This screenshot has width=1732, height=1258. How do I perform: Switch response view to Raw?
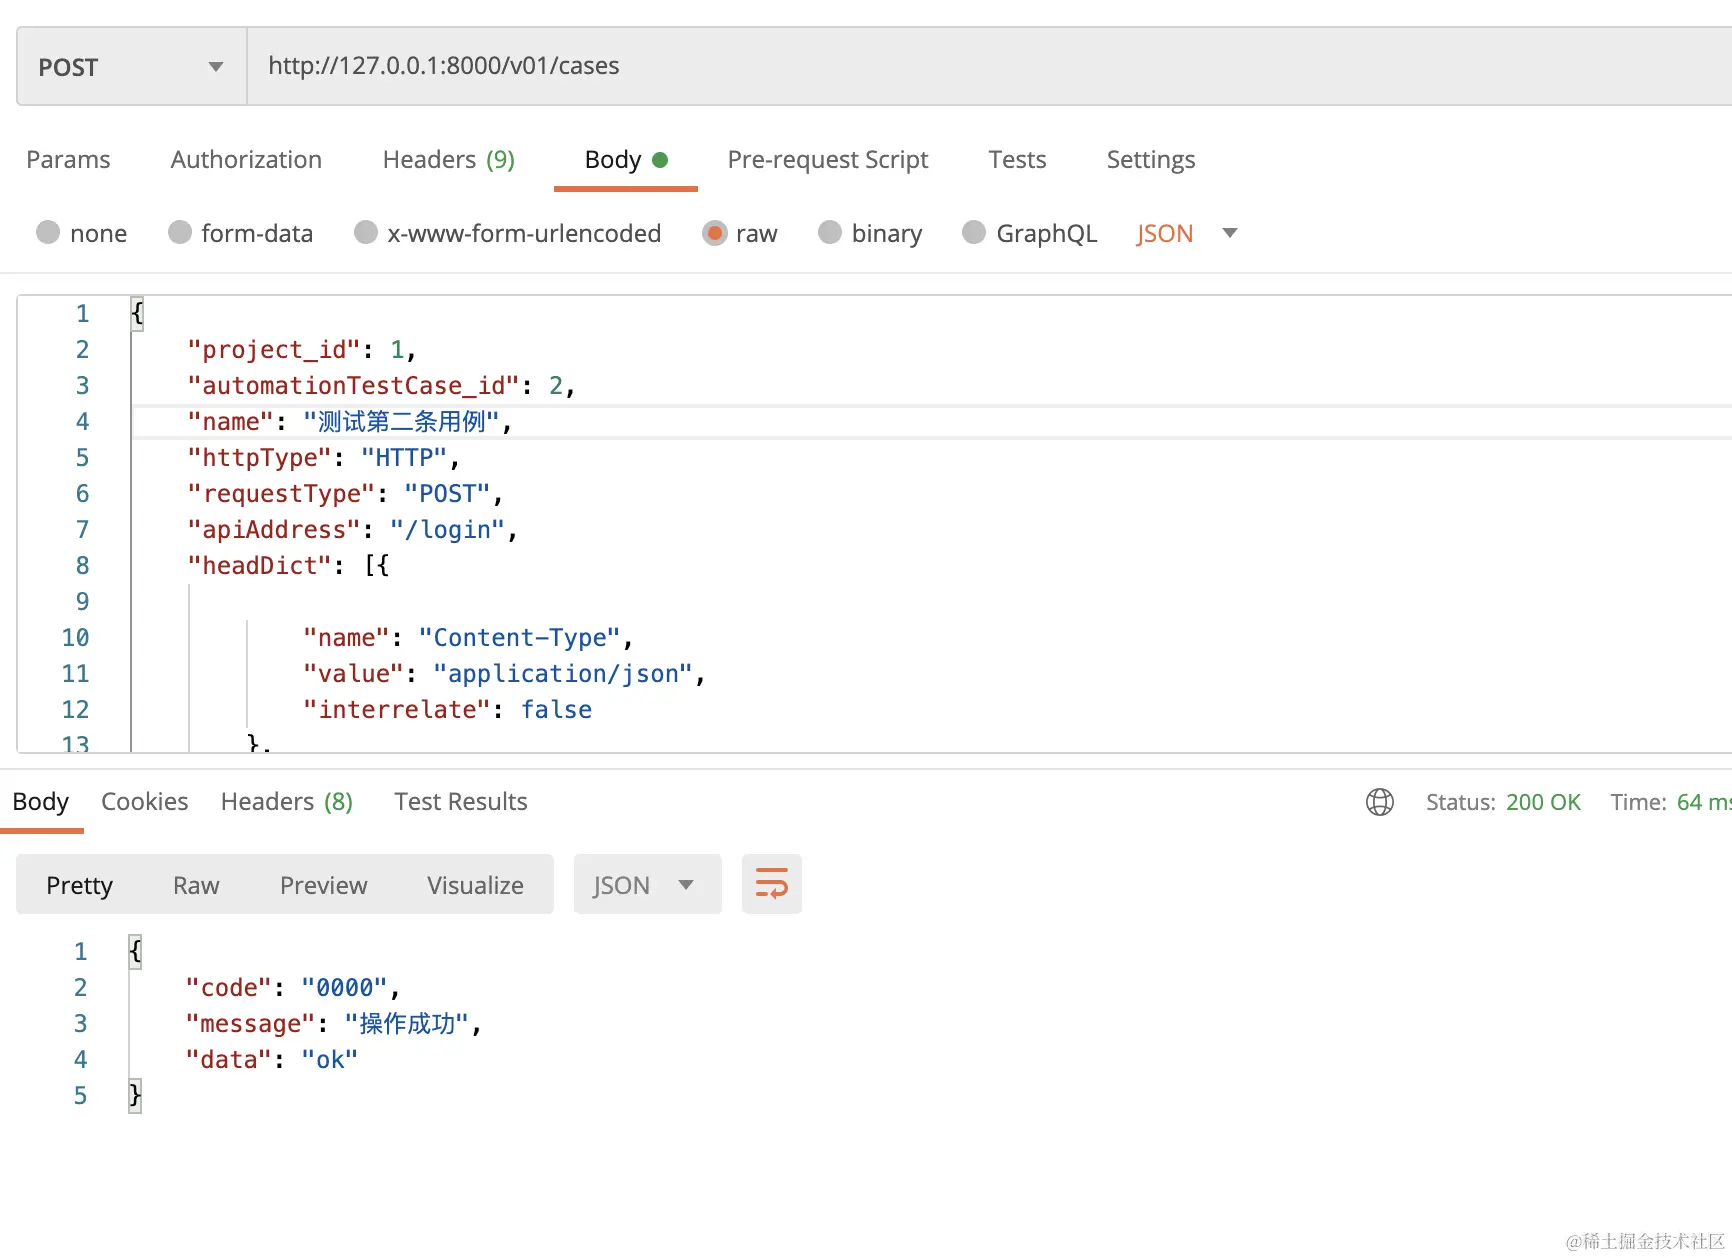pos(196,885)
